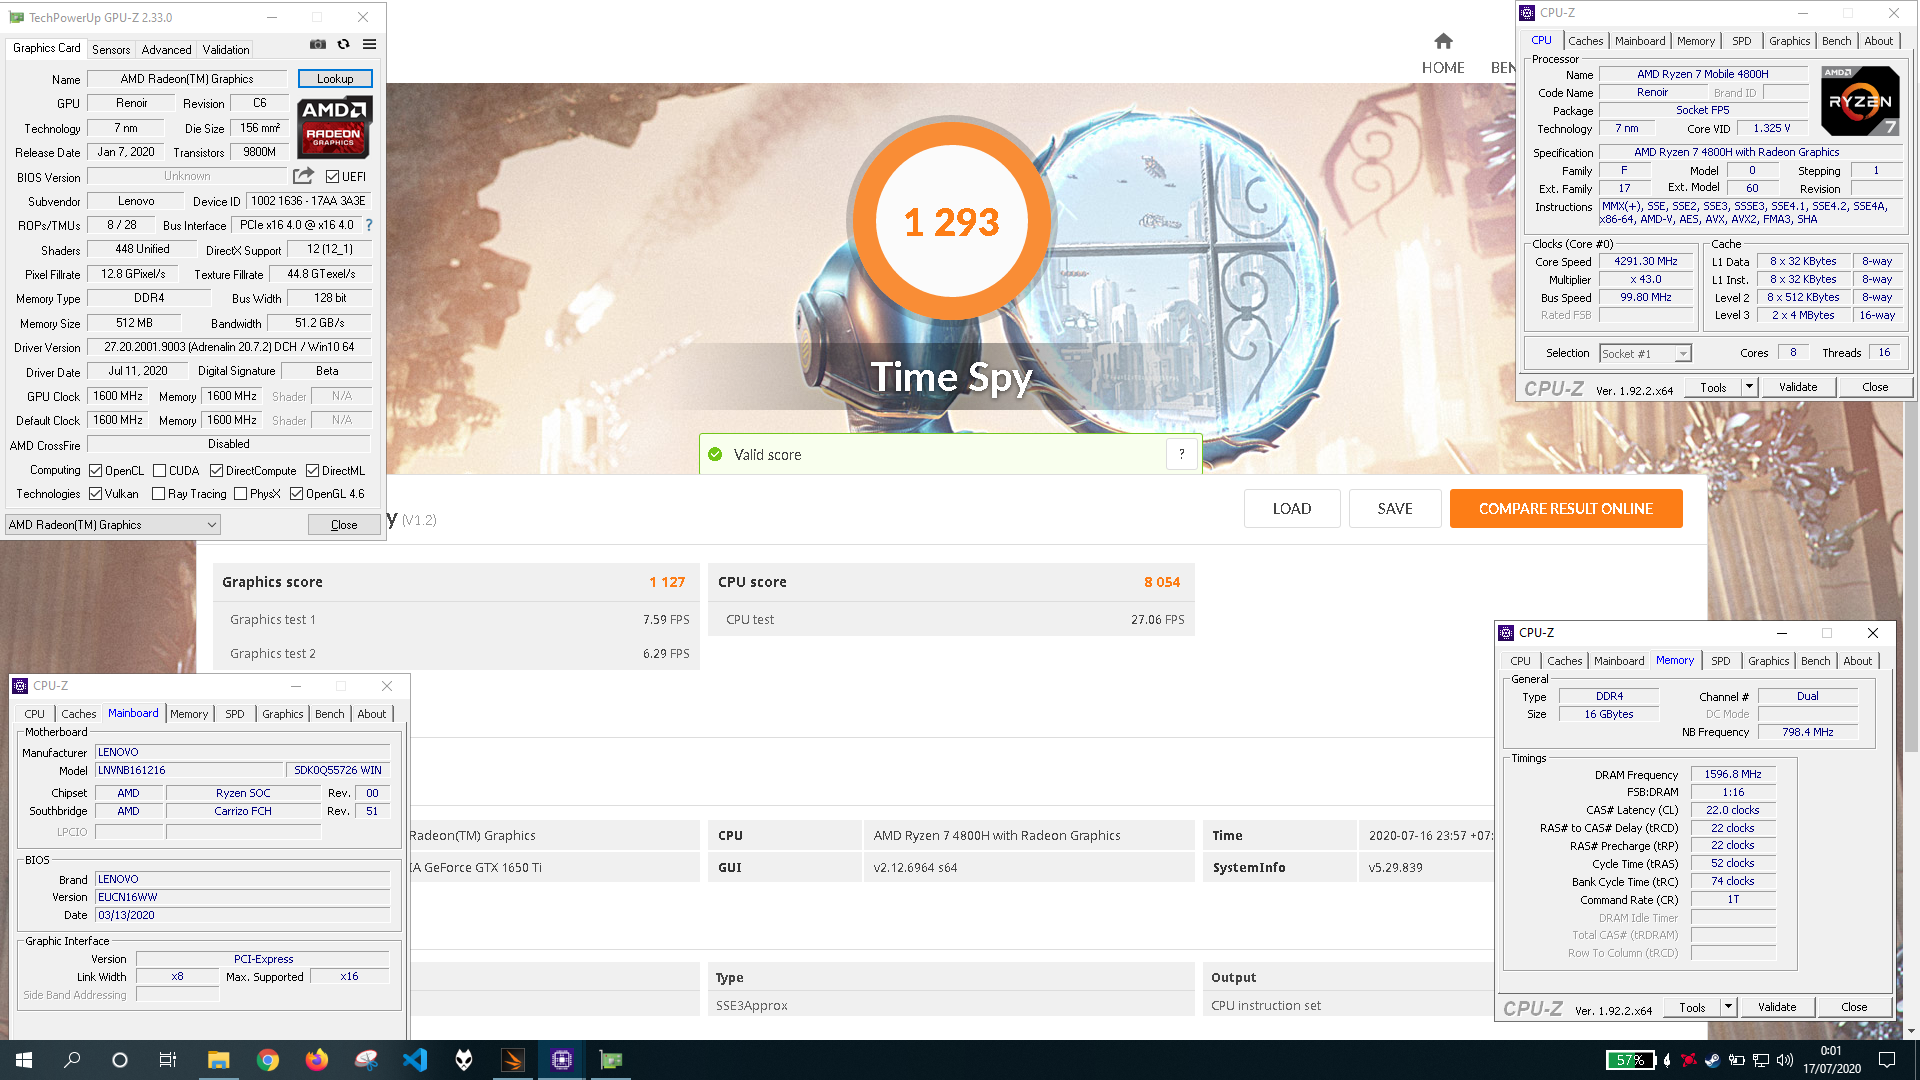1920x1080 pixels.
Task: Click Validate in the top CPU-Z window
Action: click(x=1798, y=387)
